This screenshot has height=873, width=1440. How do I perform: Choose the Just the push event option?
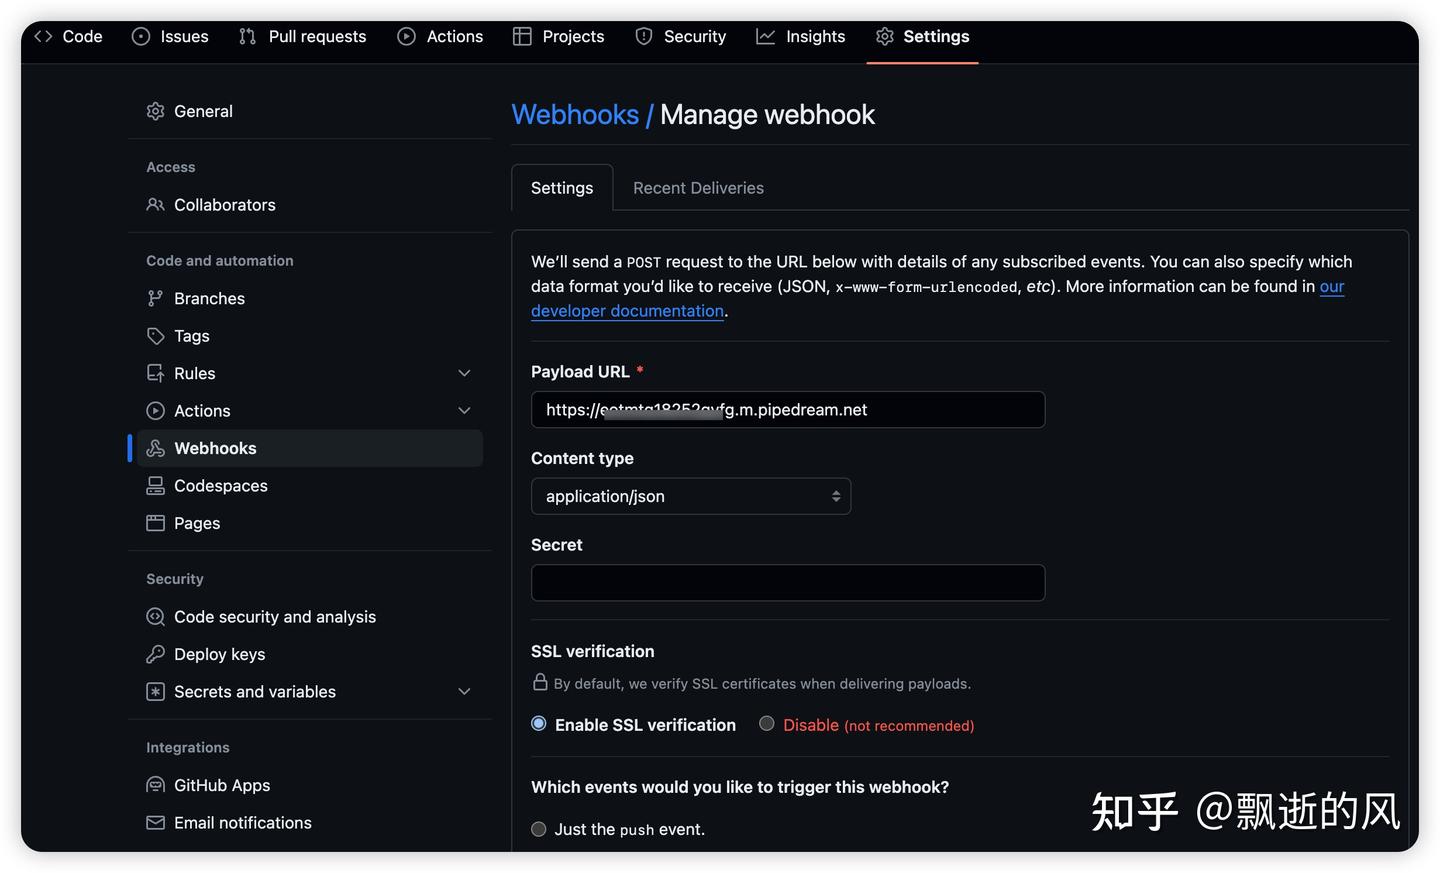[539, 829]
